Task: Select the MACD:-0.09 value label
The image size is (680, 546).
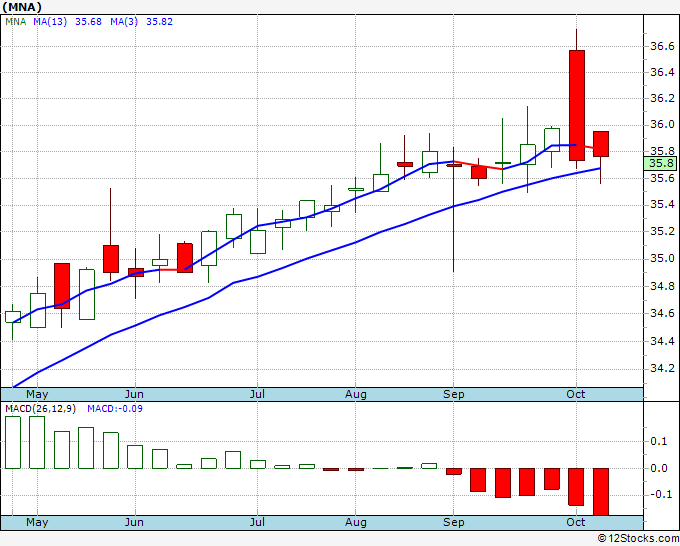Action: [x=115, y=409]
